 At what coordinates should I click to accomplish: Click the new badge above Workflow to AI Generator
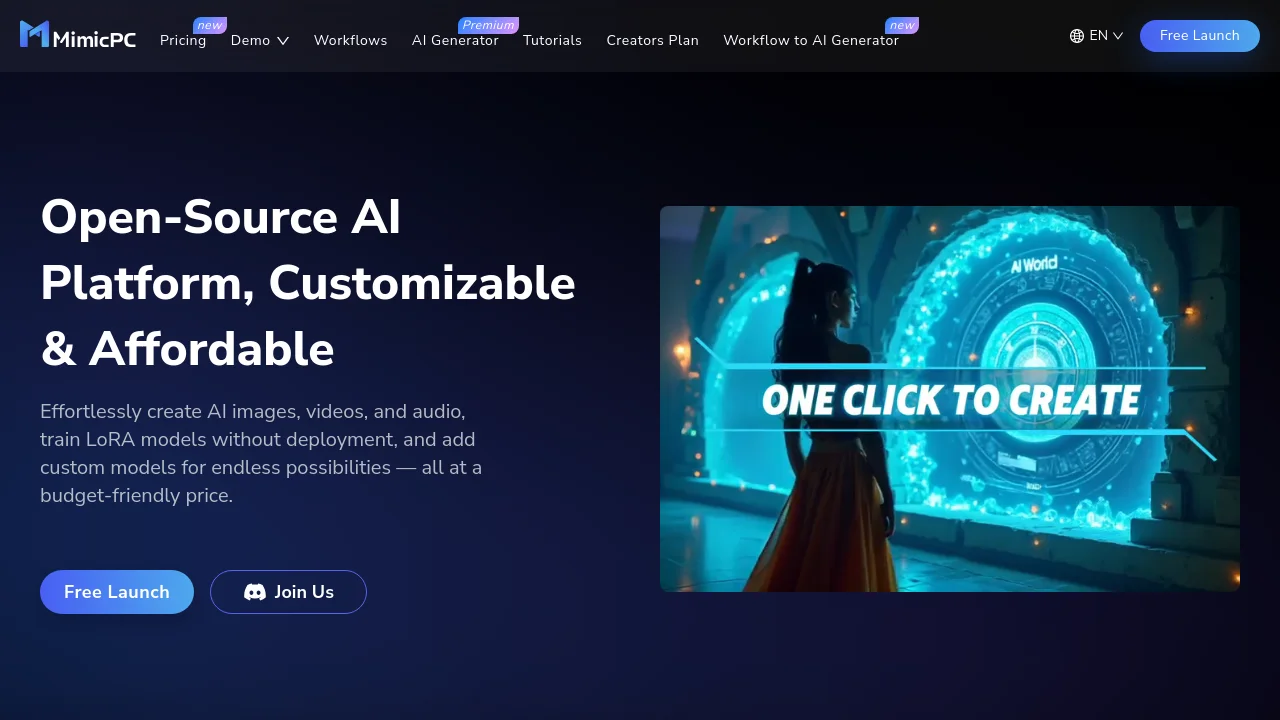click(902, 25)
